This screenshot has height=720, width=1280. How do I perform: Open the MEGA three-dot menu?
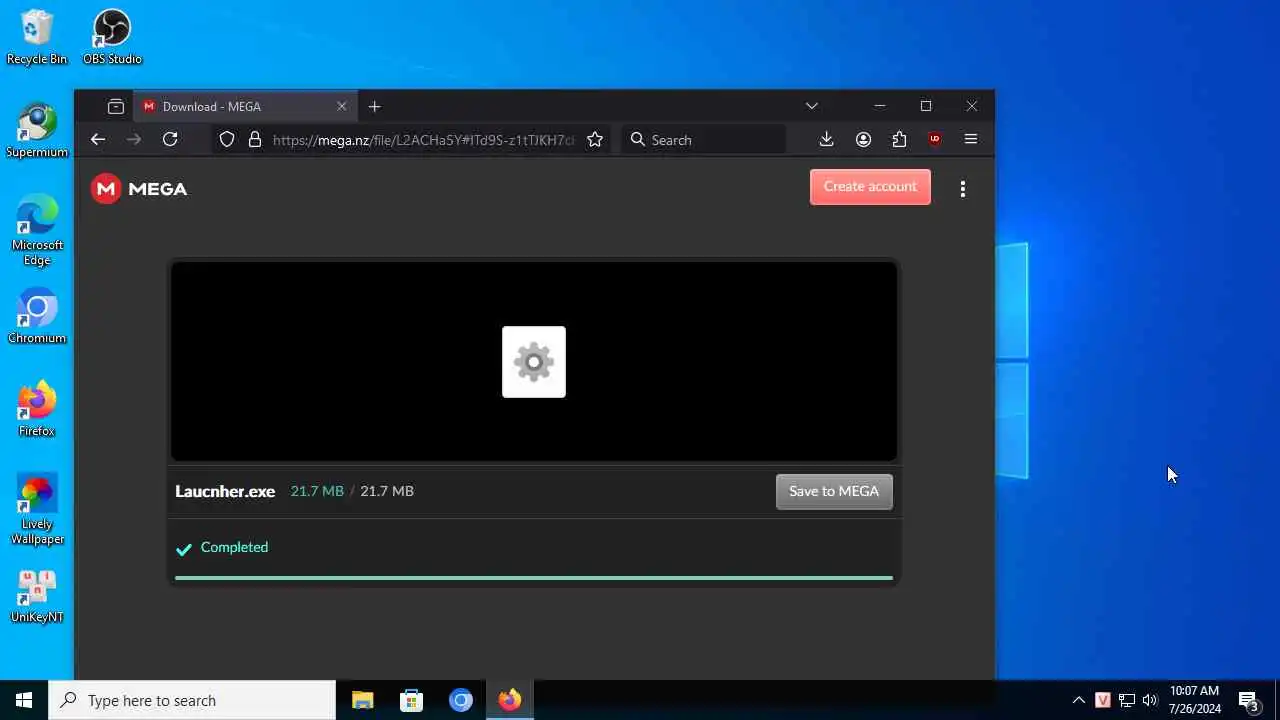click(x=963, y=188)
